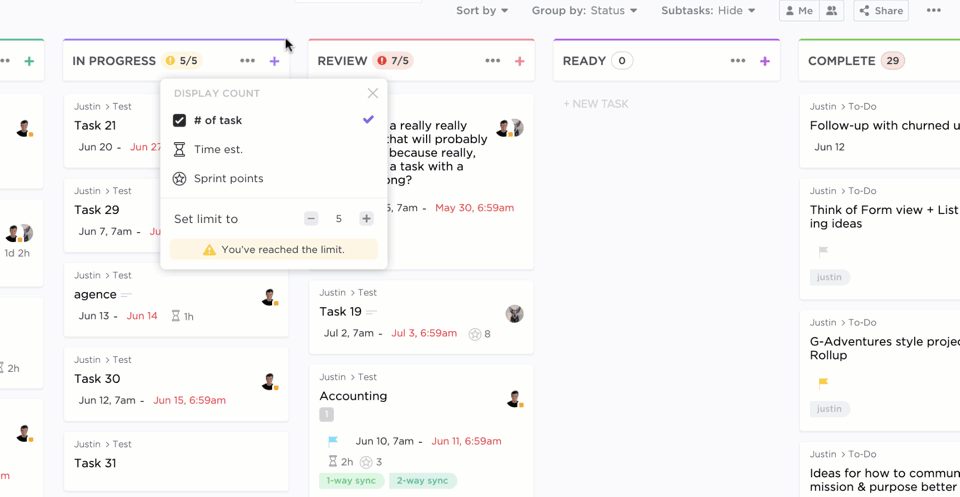
Task: Click the "You've reached the limit" warning banner
Action: tap(274, 249)
